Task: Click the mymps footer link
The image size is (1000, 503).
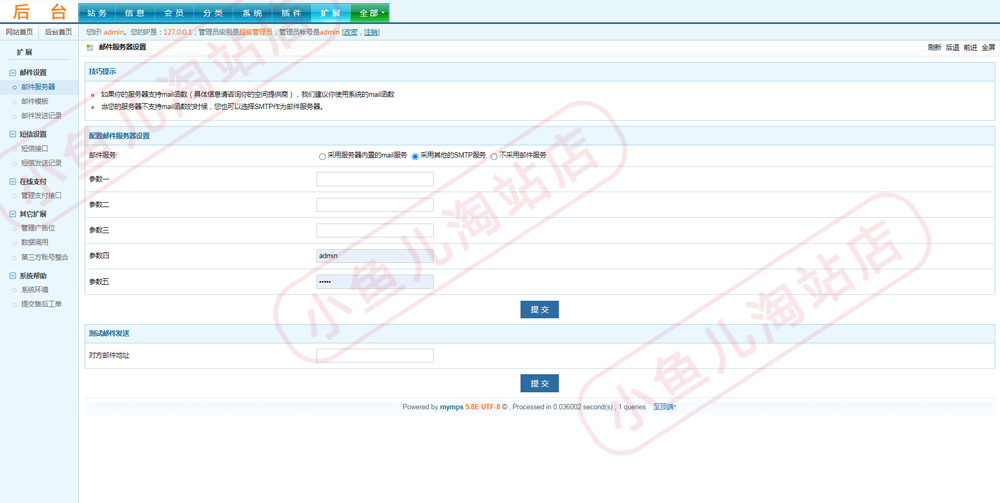Action: coord(452,407)
